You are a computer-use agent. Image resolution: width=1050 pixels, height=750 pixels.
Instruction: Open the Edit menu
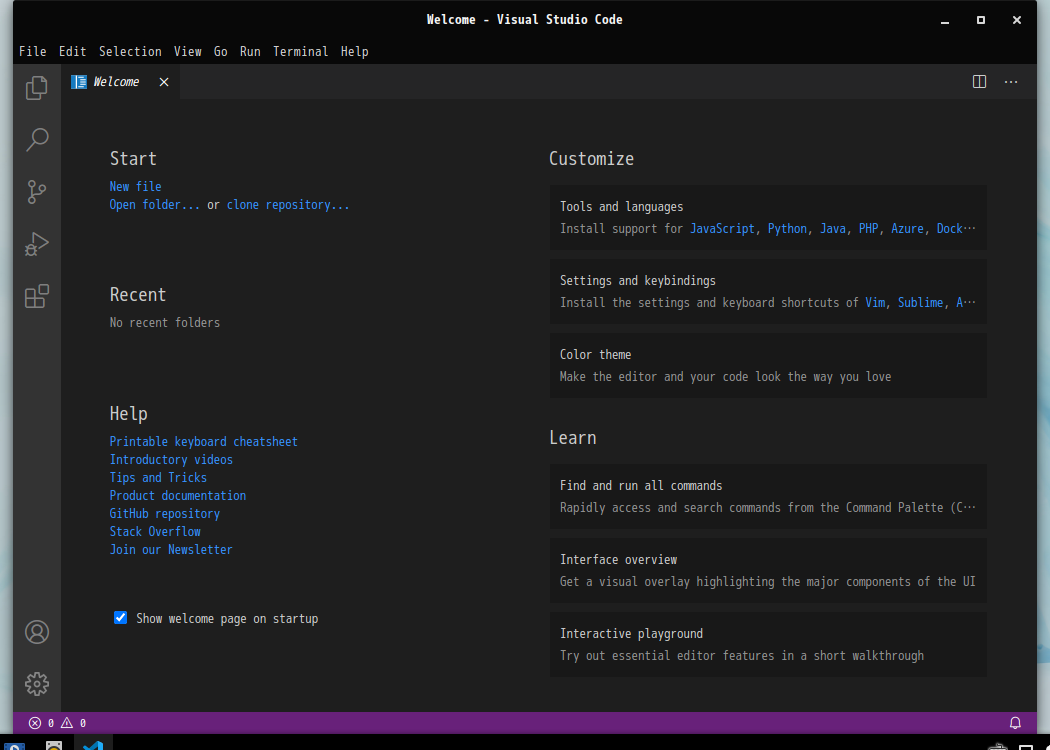72,52
